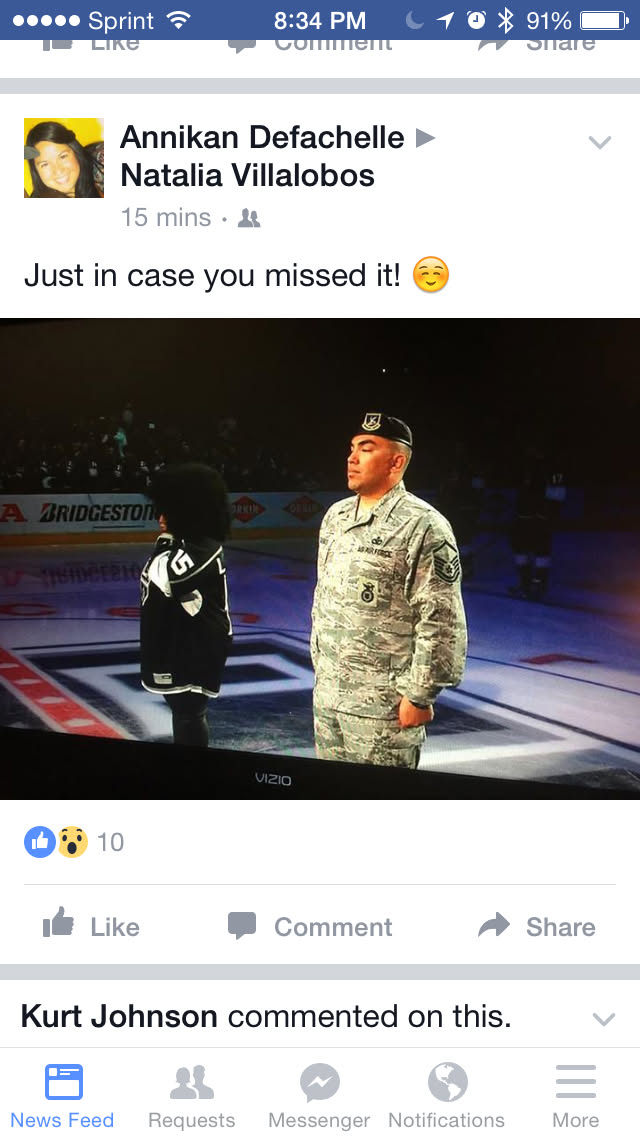Tap the Share arrow icon under the photo
This screenshot has height=1136, width=640.
(x=494, y=925)
